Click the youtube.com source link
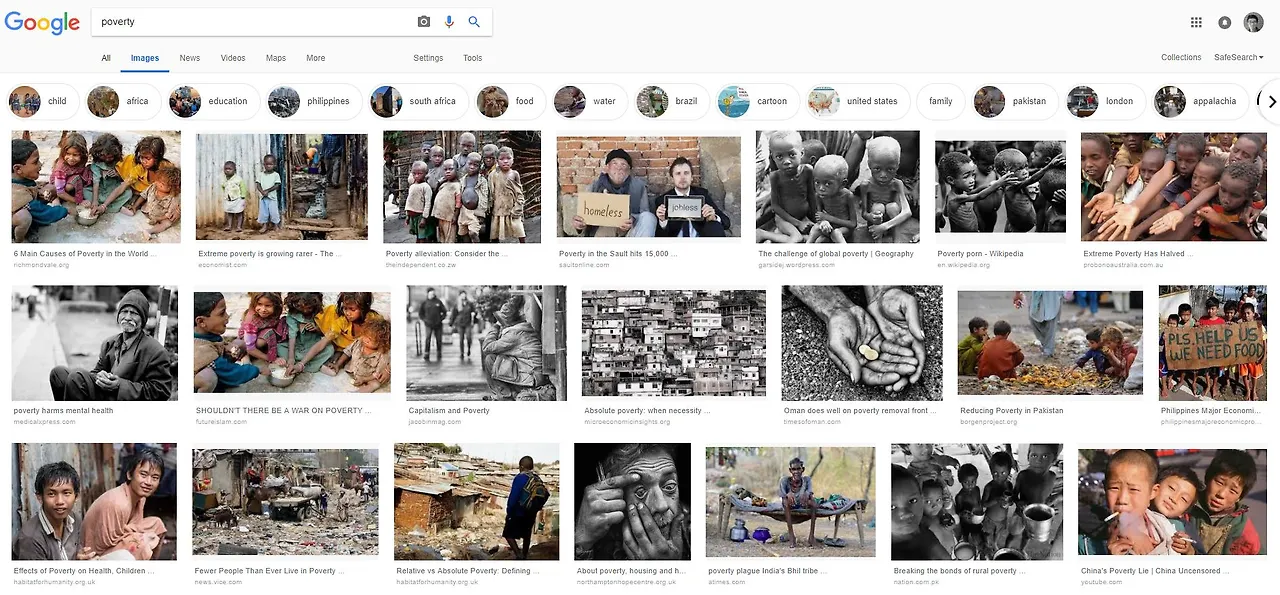 point(1101,581)
